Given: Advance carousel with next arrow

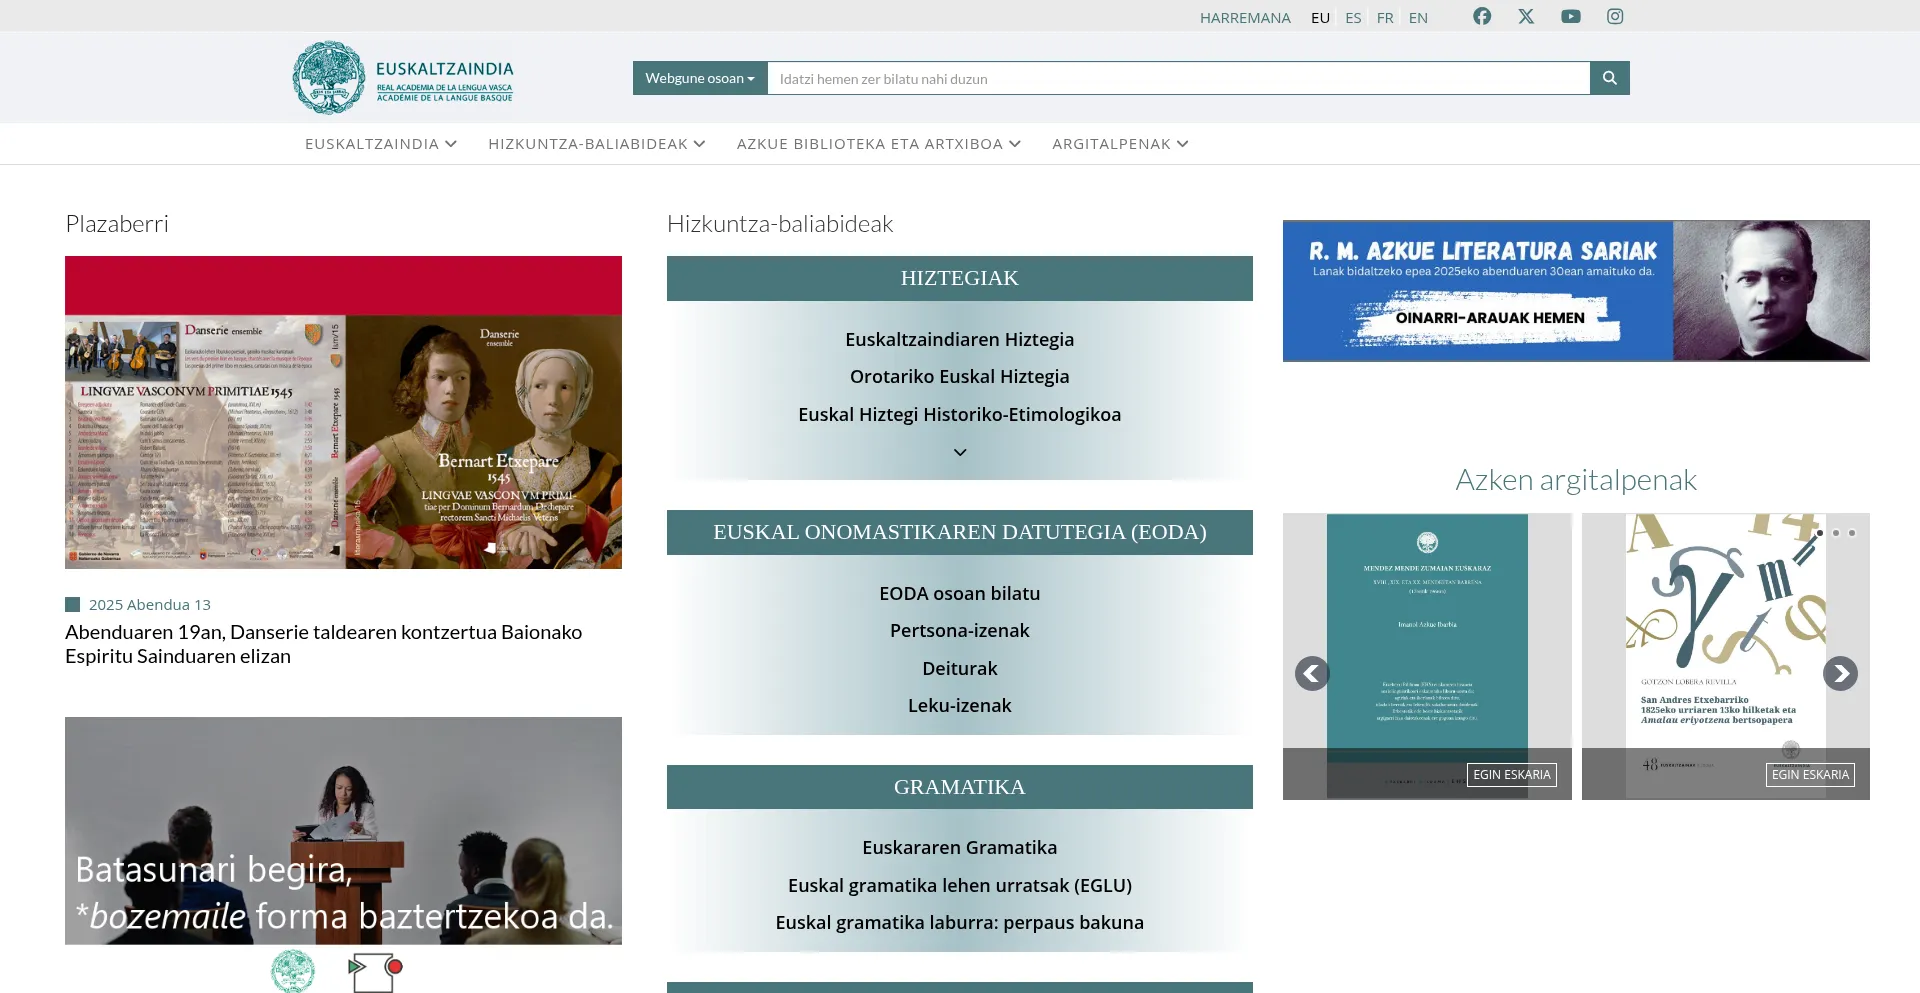Looking at the screenshot, I should [1840, 674].
